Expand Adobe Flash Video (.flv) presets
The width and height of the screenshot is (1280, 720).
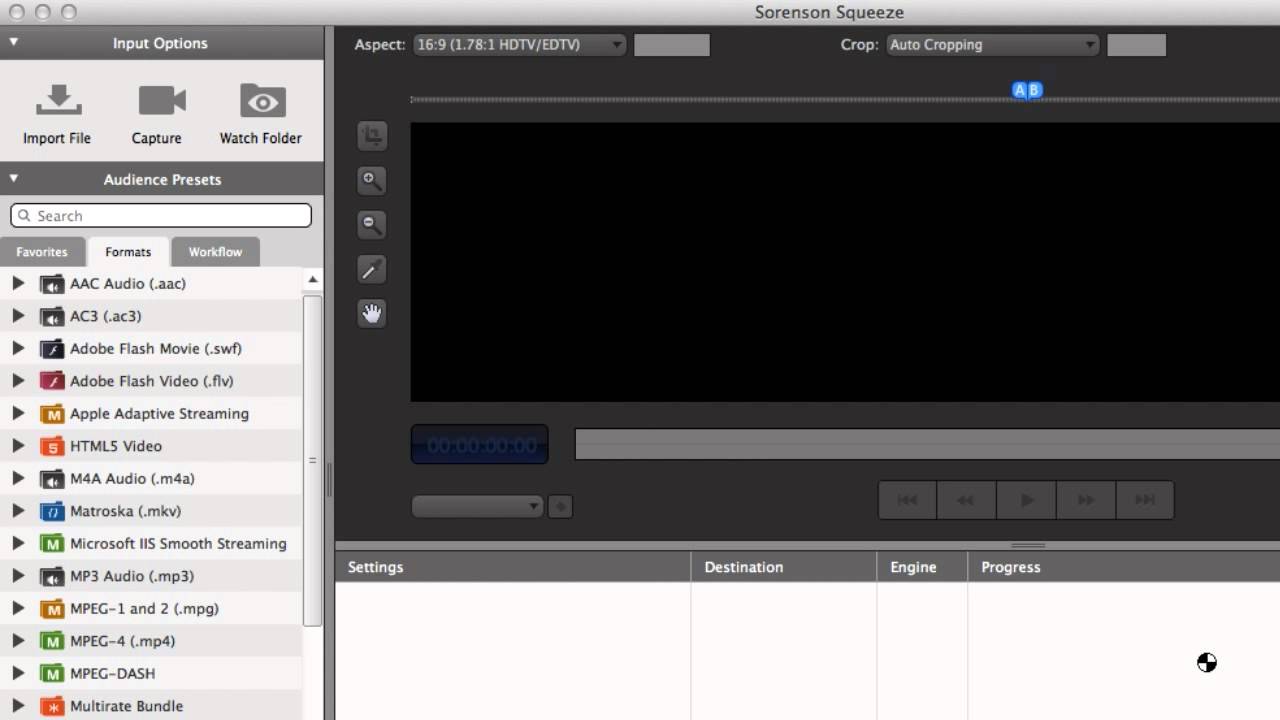[x=18, y=381]
